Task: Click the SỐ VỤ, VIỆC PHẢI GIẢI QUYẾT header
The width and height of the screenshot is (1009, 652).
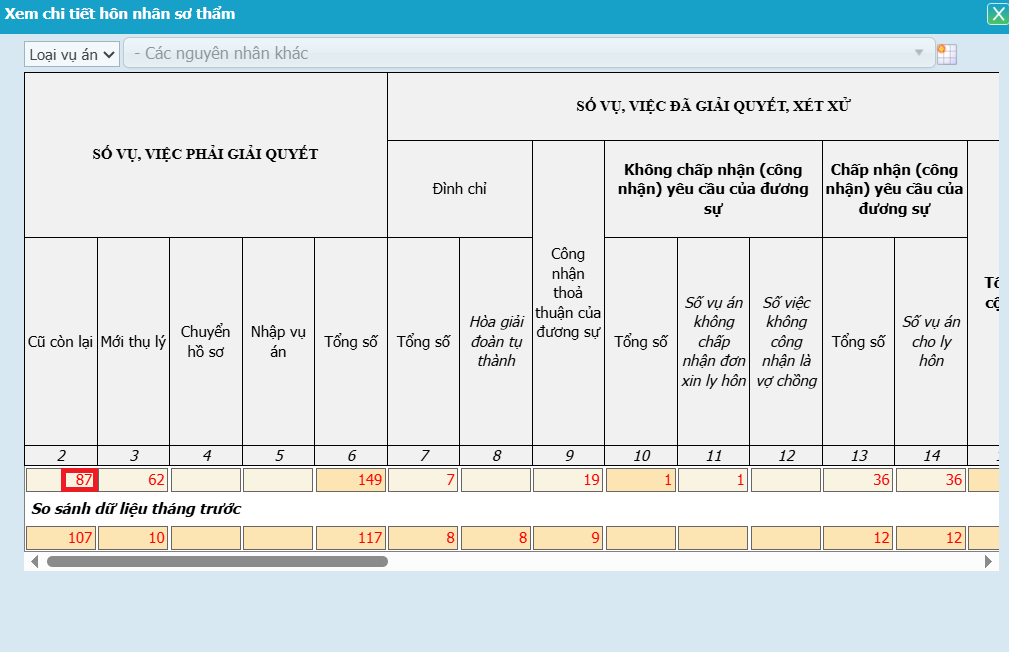Action: [x=205, y=154]
